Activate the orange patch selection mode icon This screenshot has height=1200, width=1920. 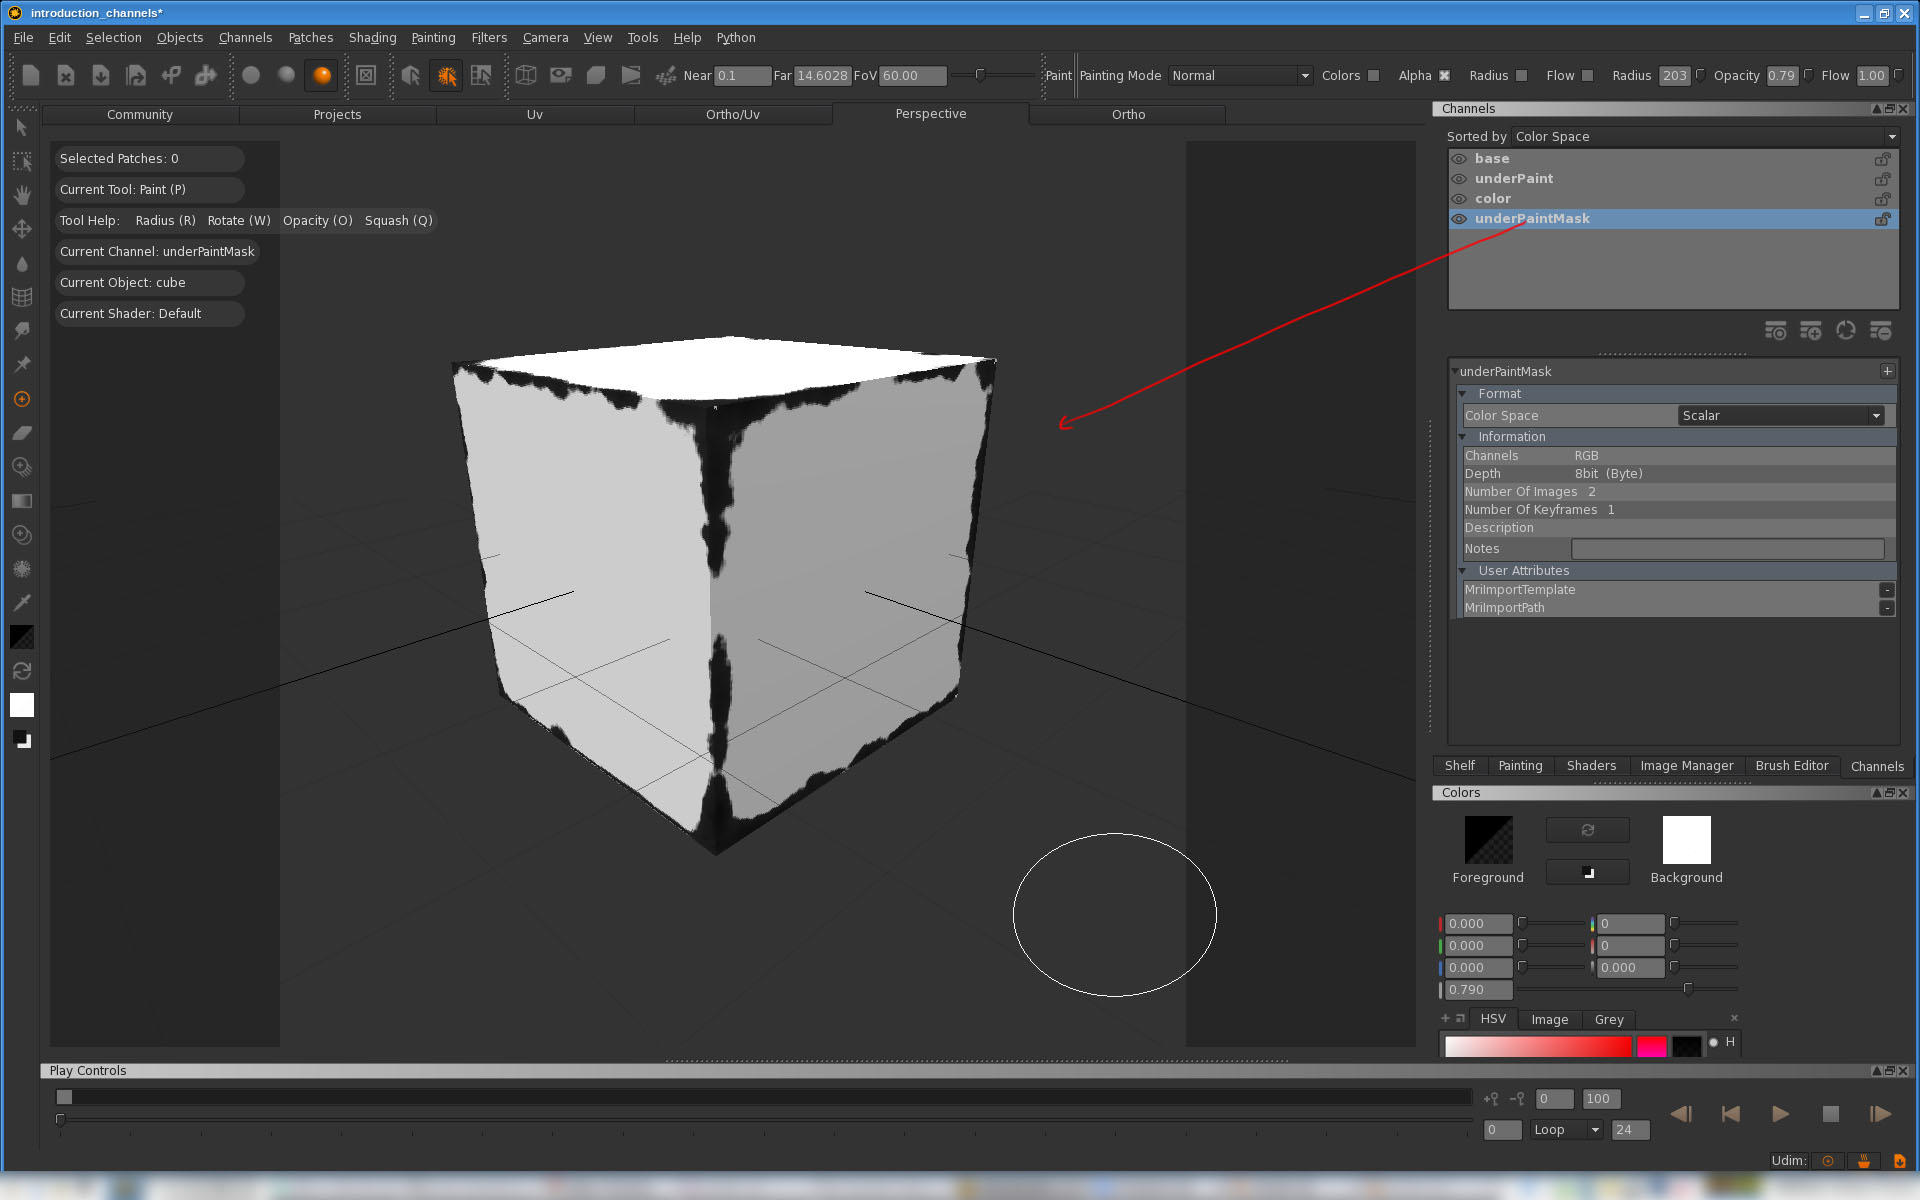pyautogui.click(x=446, y=75)
